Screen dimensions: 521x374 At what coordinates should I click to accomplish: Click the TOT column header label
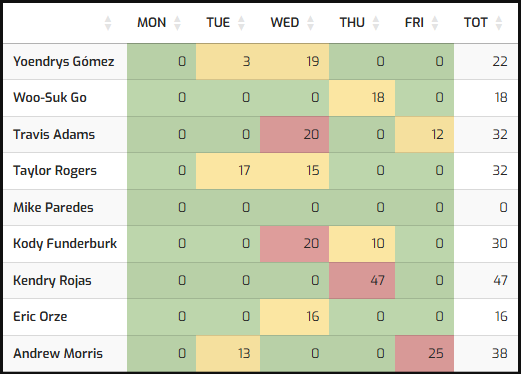pyautogui.click(x=476, y=23)
